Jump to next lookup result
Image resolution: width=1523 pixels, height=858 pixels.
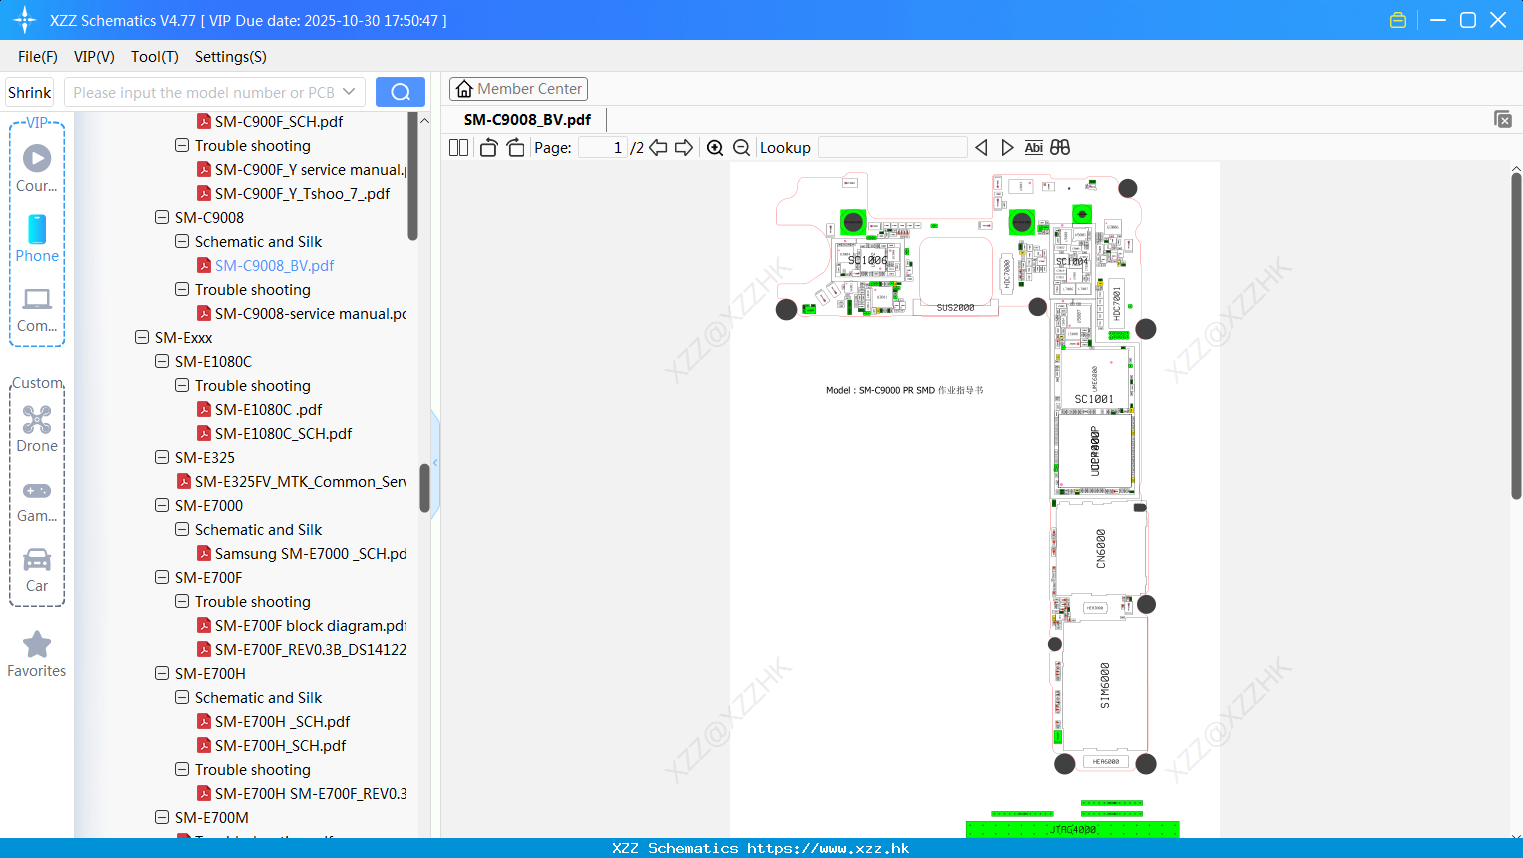tap(1007, 147)
